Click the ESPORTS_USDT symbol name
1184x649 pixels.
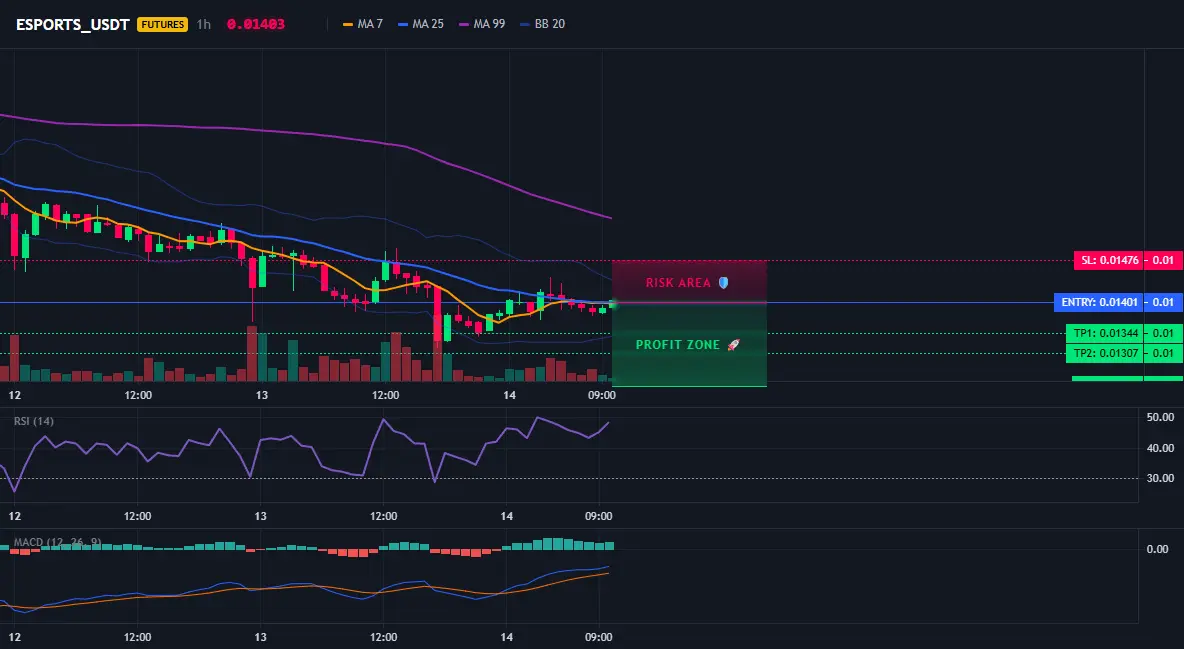[72, 24]
